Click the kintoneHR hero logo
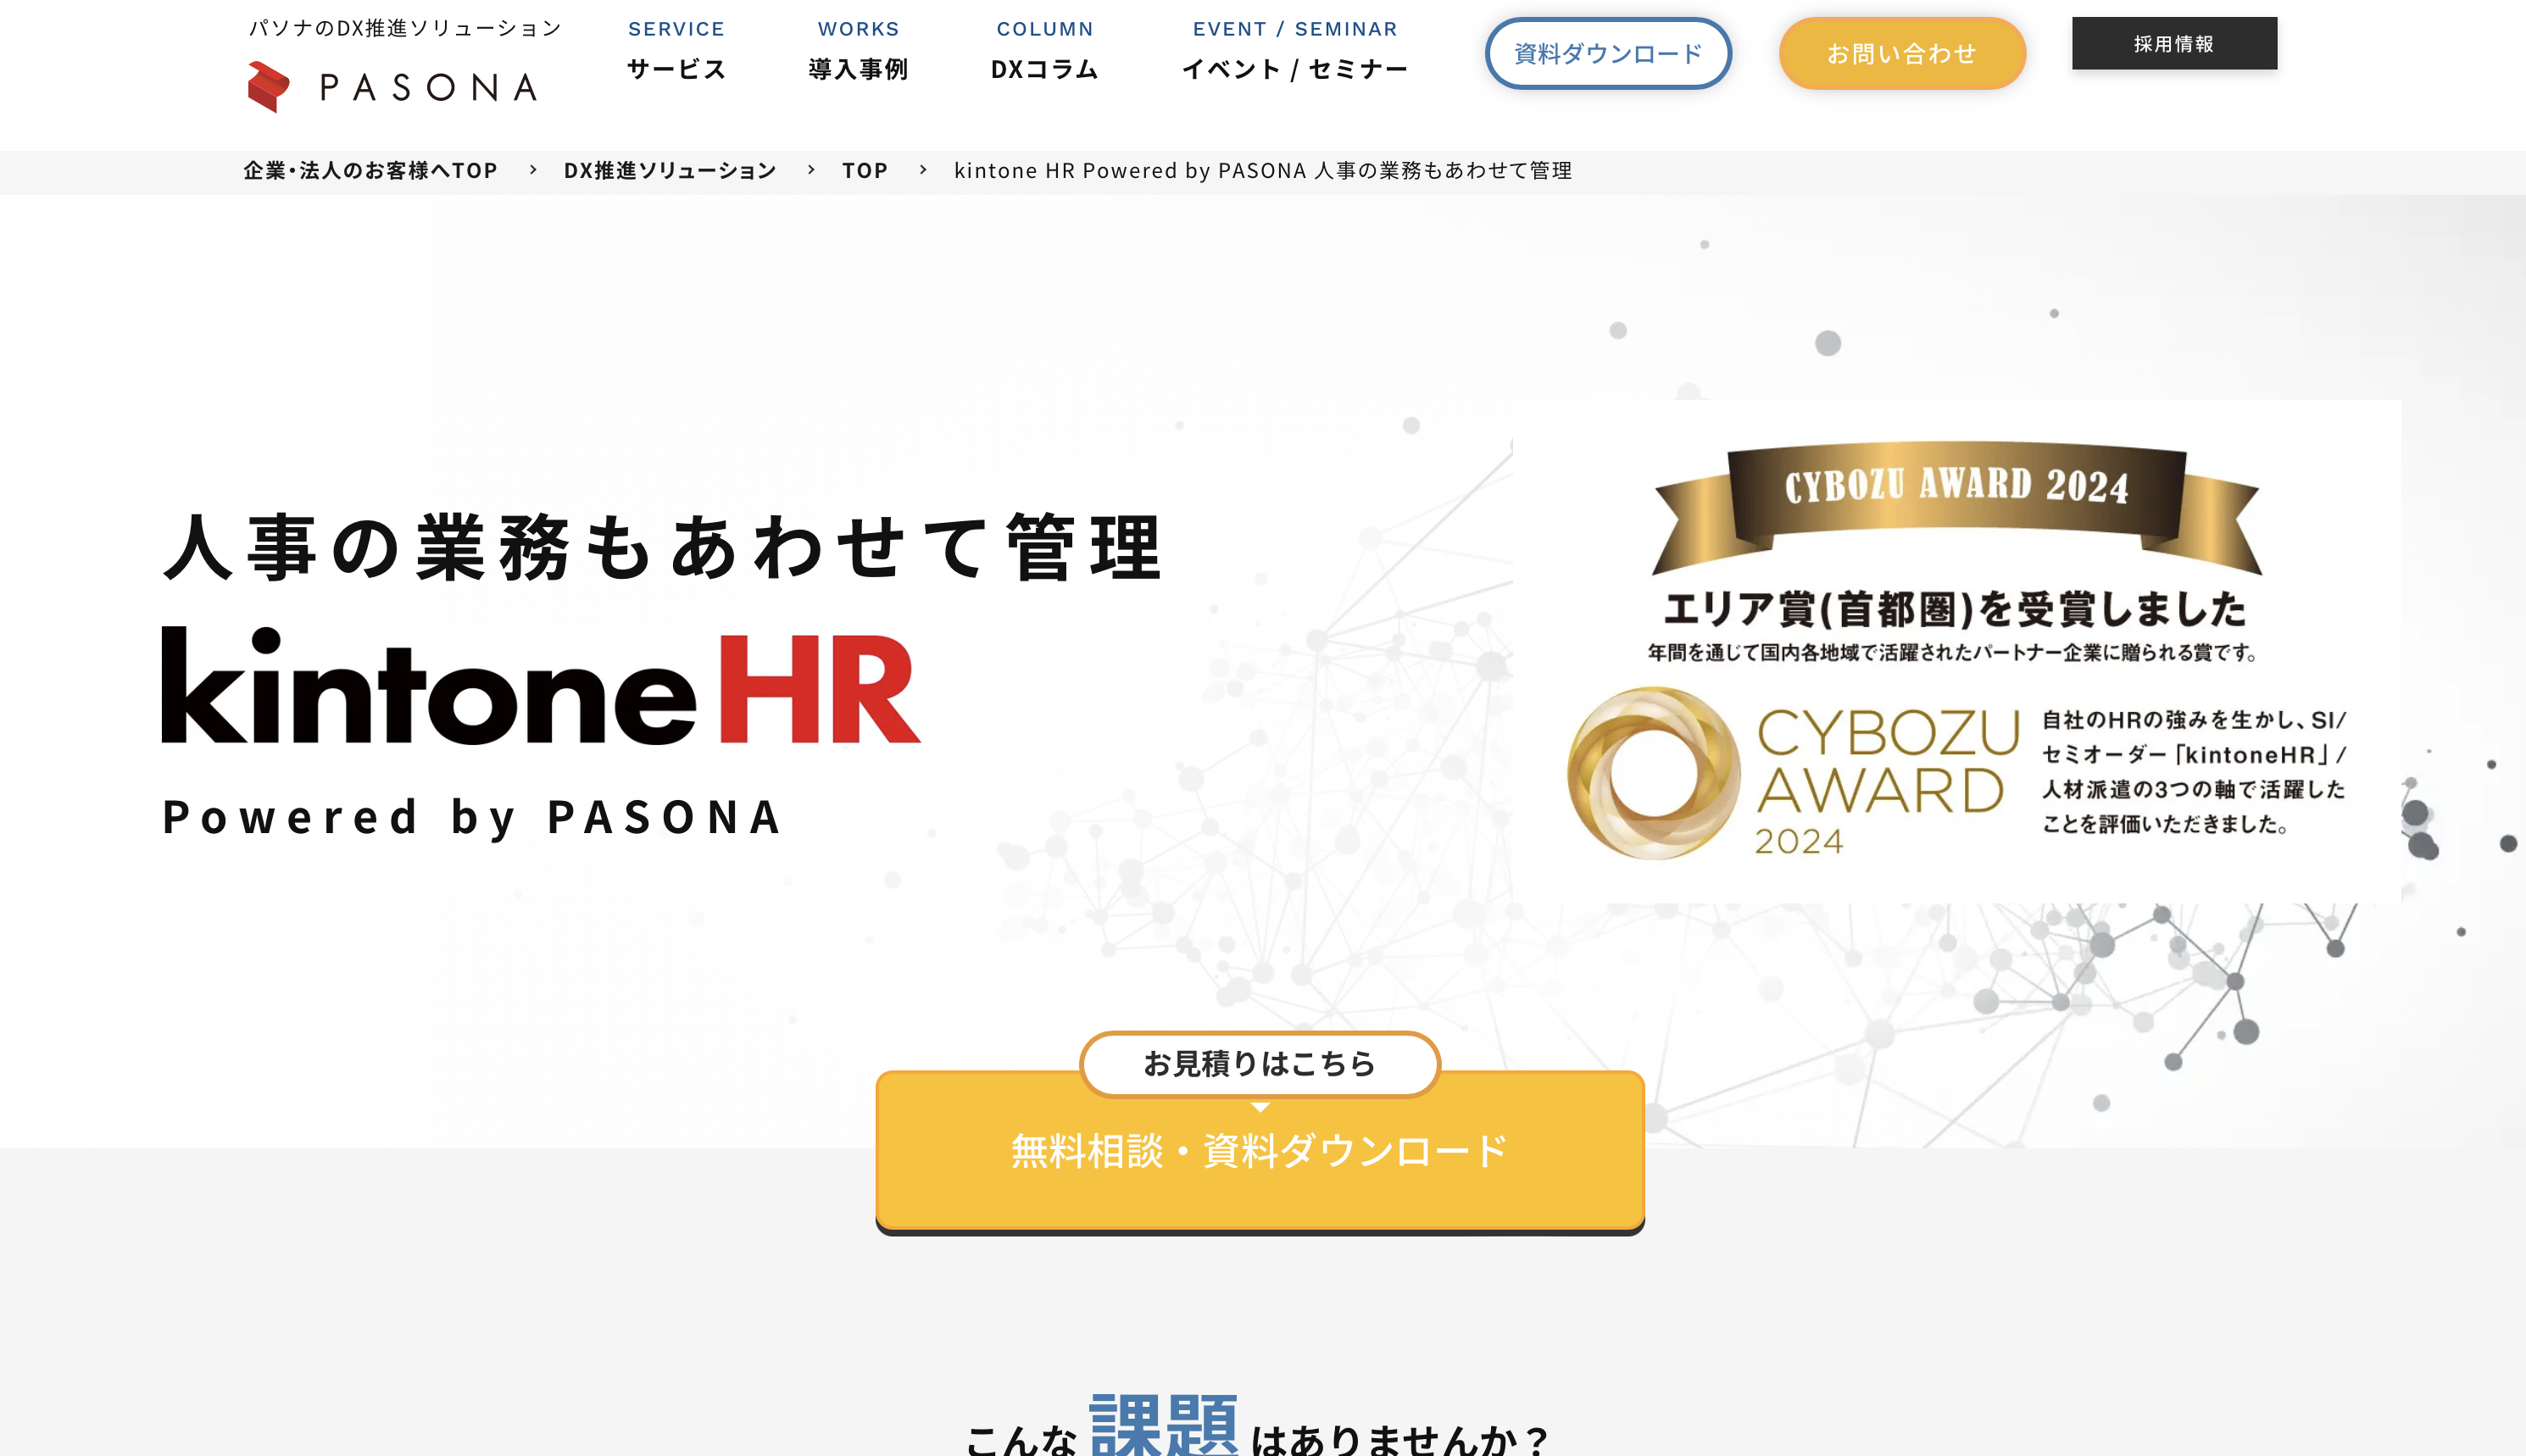The width and height of the screenshot is (2526, 1456). tap(541, 686)
